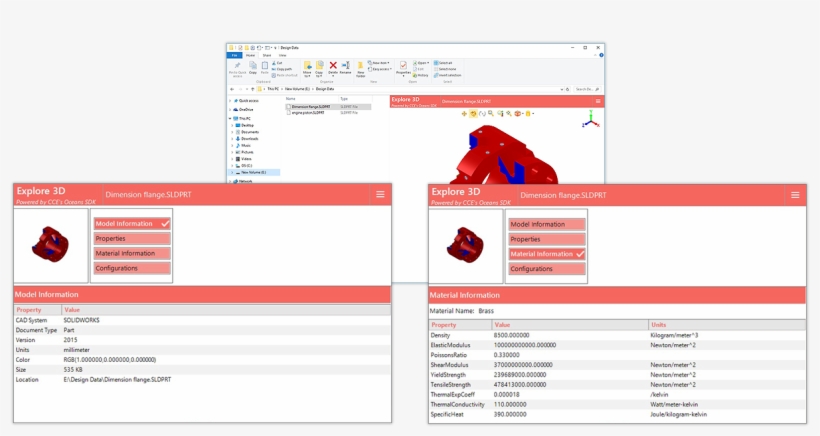
Task: Open hamburger menu in Model Information window
Action: [380, 194]
